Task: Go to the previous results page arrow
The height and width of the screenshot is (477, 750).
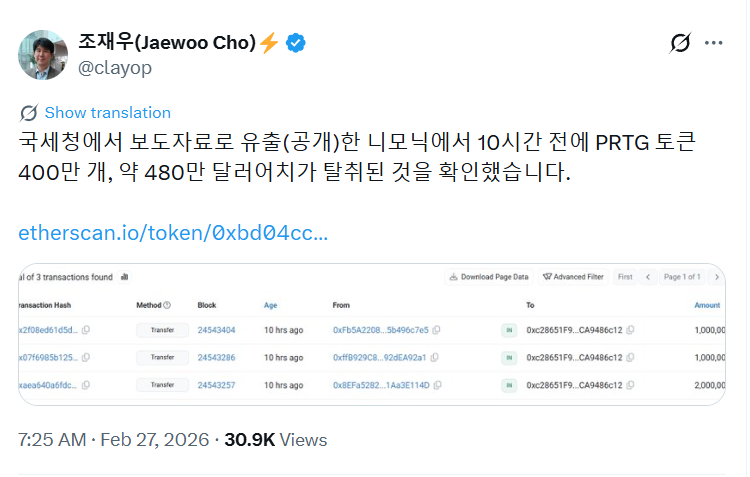Action: [x=648, y=277]
